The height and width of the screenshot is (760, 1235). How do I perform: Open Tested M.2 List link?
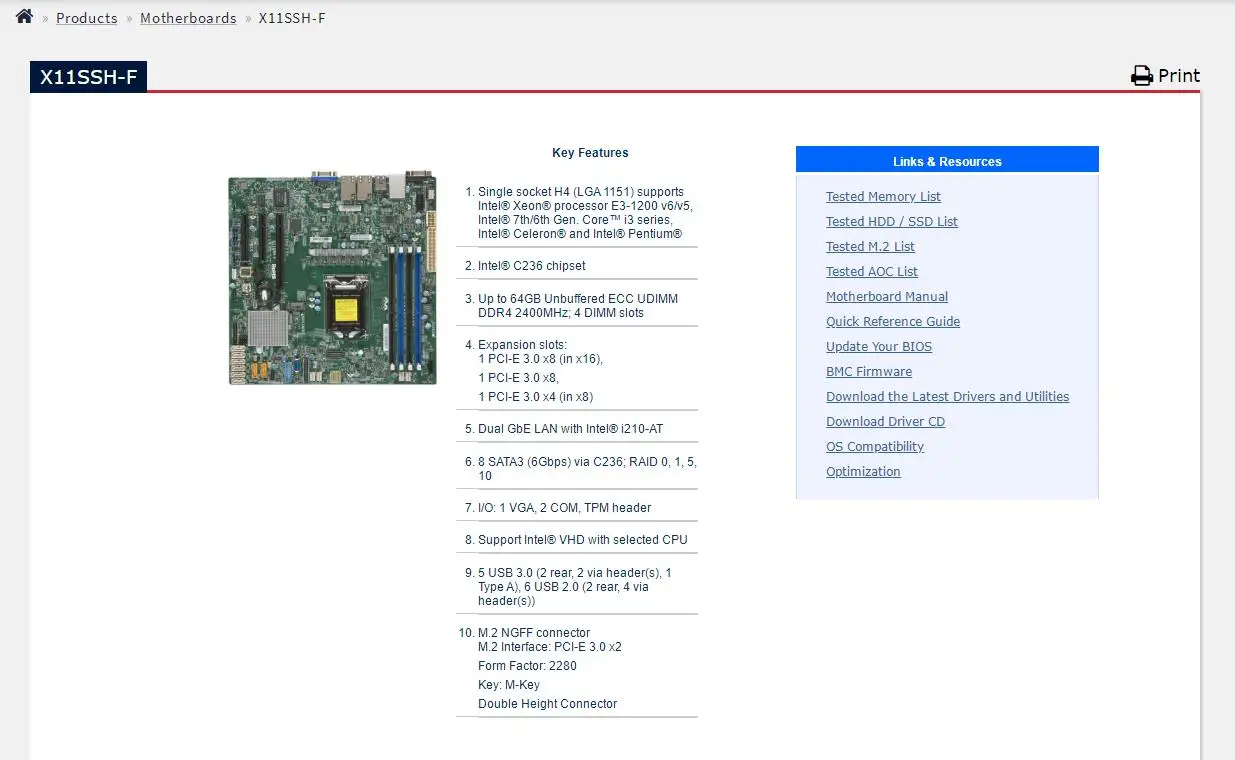pos(870,247)
